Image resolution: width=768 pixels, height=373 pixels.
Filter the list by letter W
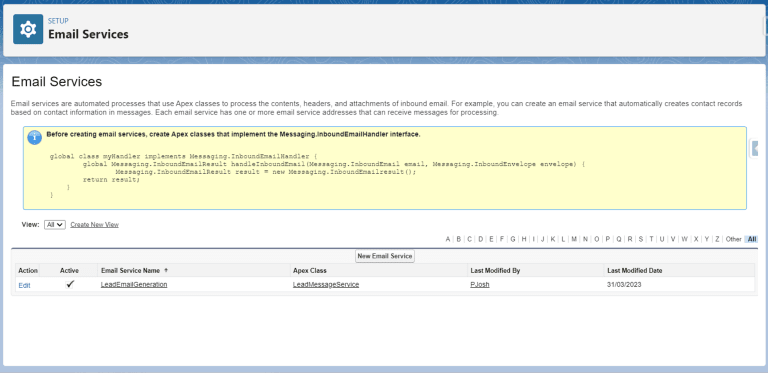(685, 239)
